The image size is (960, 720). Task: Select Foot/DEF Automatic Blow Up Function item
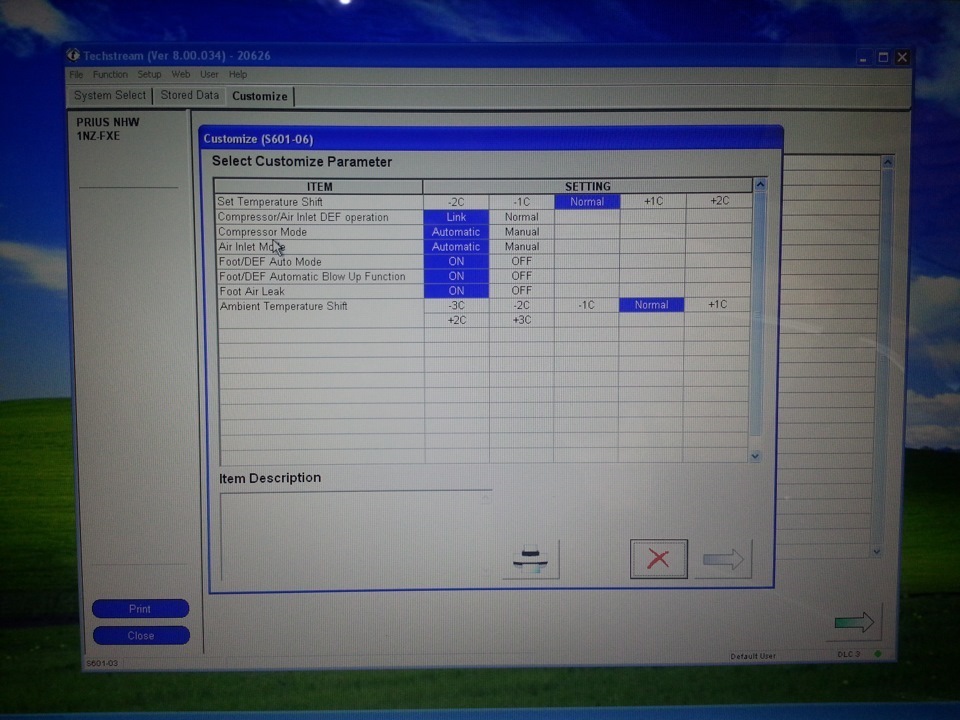(320, 276)
